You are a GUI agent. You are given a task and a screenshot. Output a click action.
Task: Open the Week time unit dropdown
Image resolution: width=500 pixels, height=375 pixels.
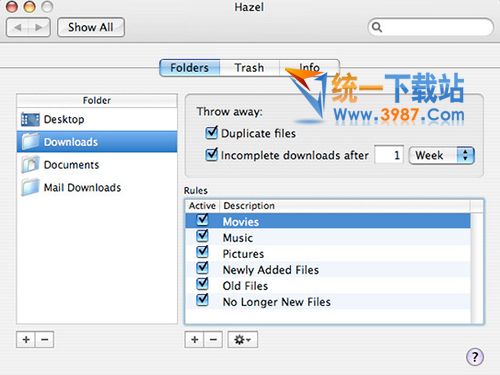(442, 155)
